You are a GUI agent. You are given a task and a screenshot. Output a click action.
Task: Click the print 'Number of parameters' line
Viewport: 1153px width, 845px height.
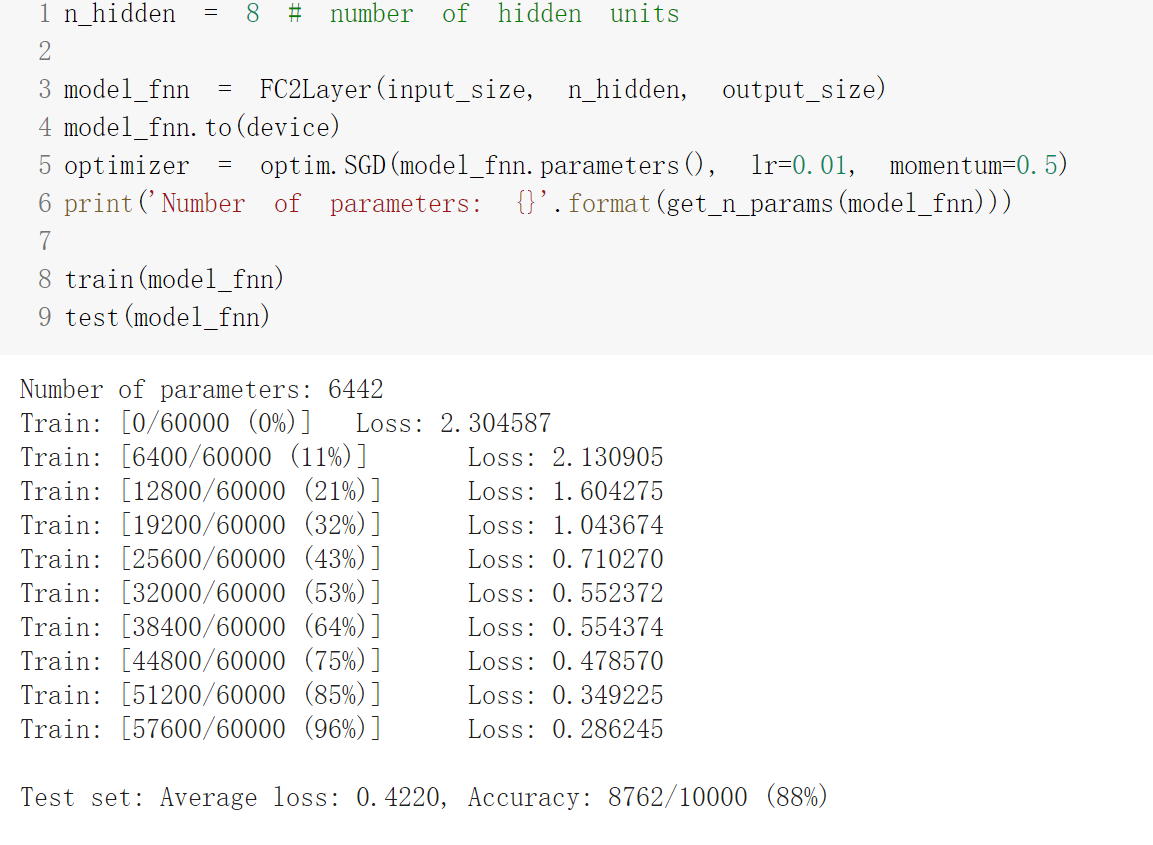tap(538, 204)
